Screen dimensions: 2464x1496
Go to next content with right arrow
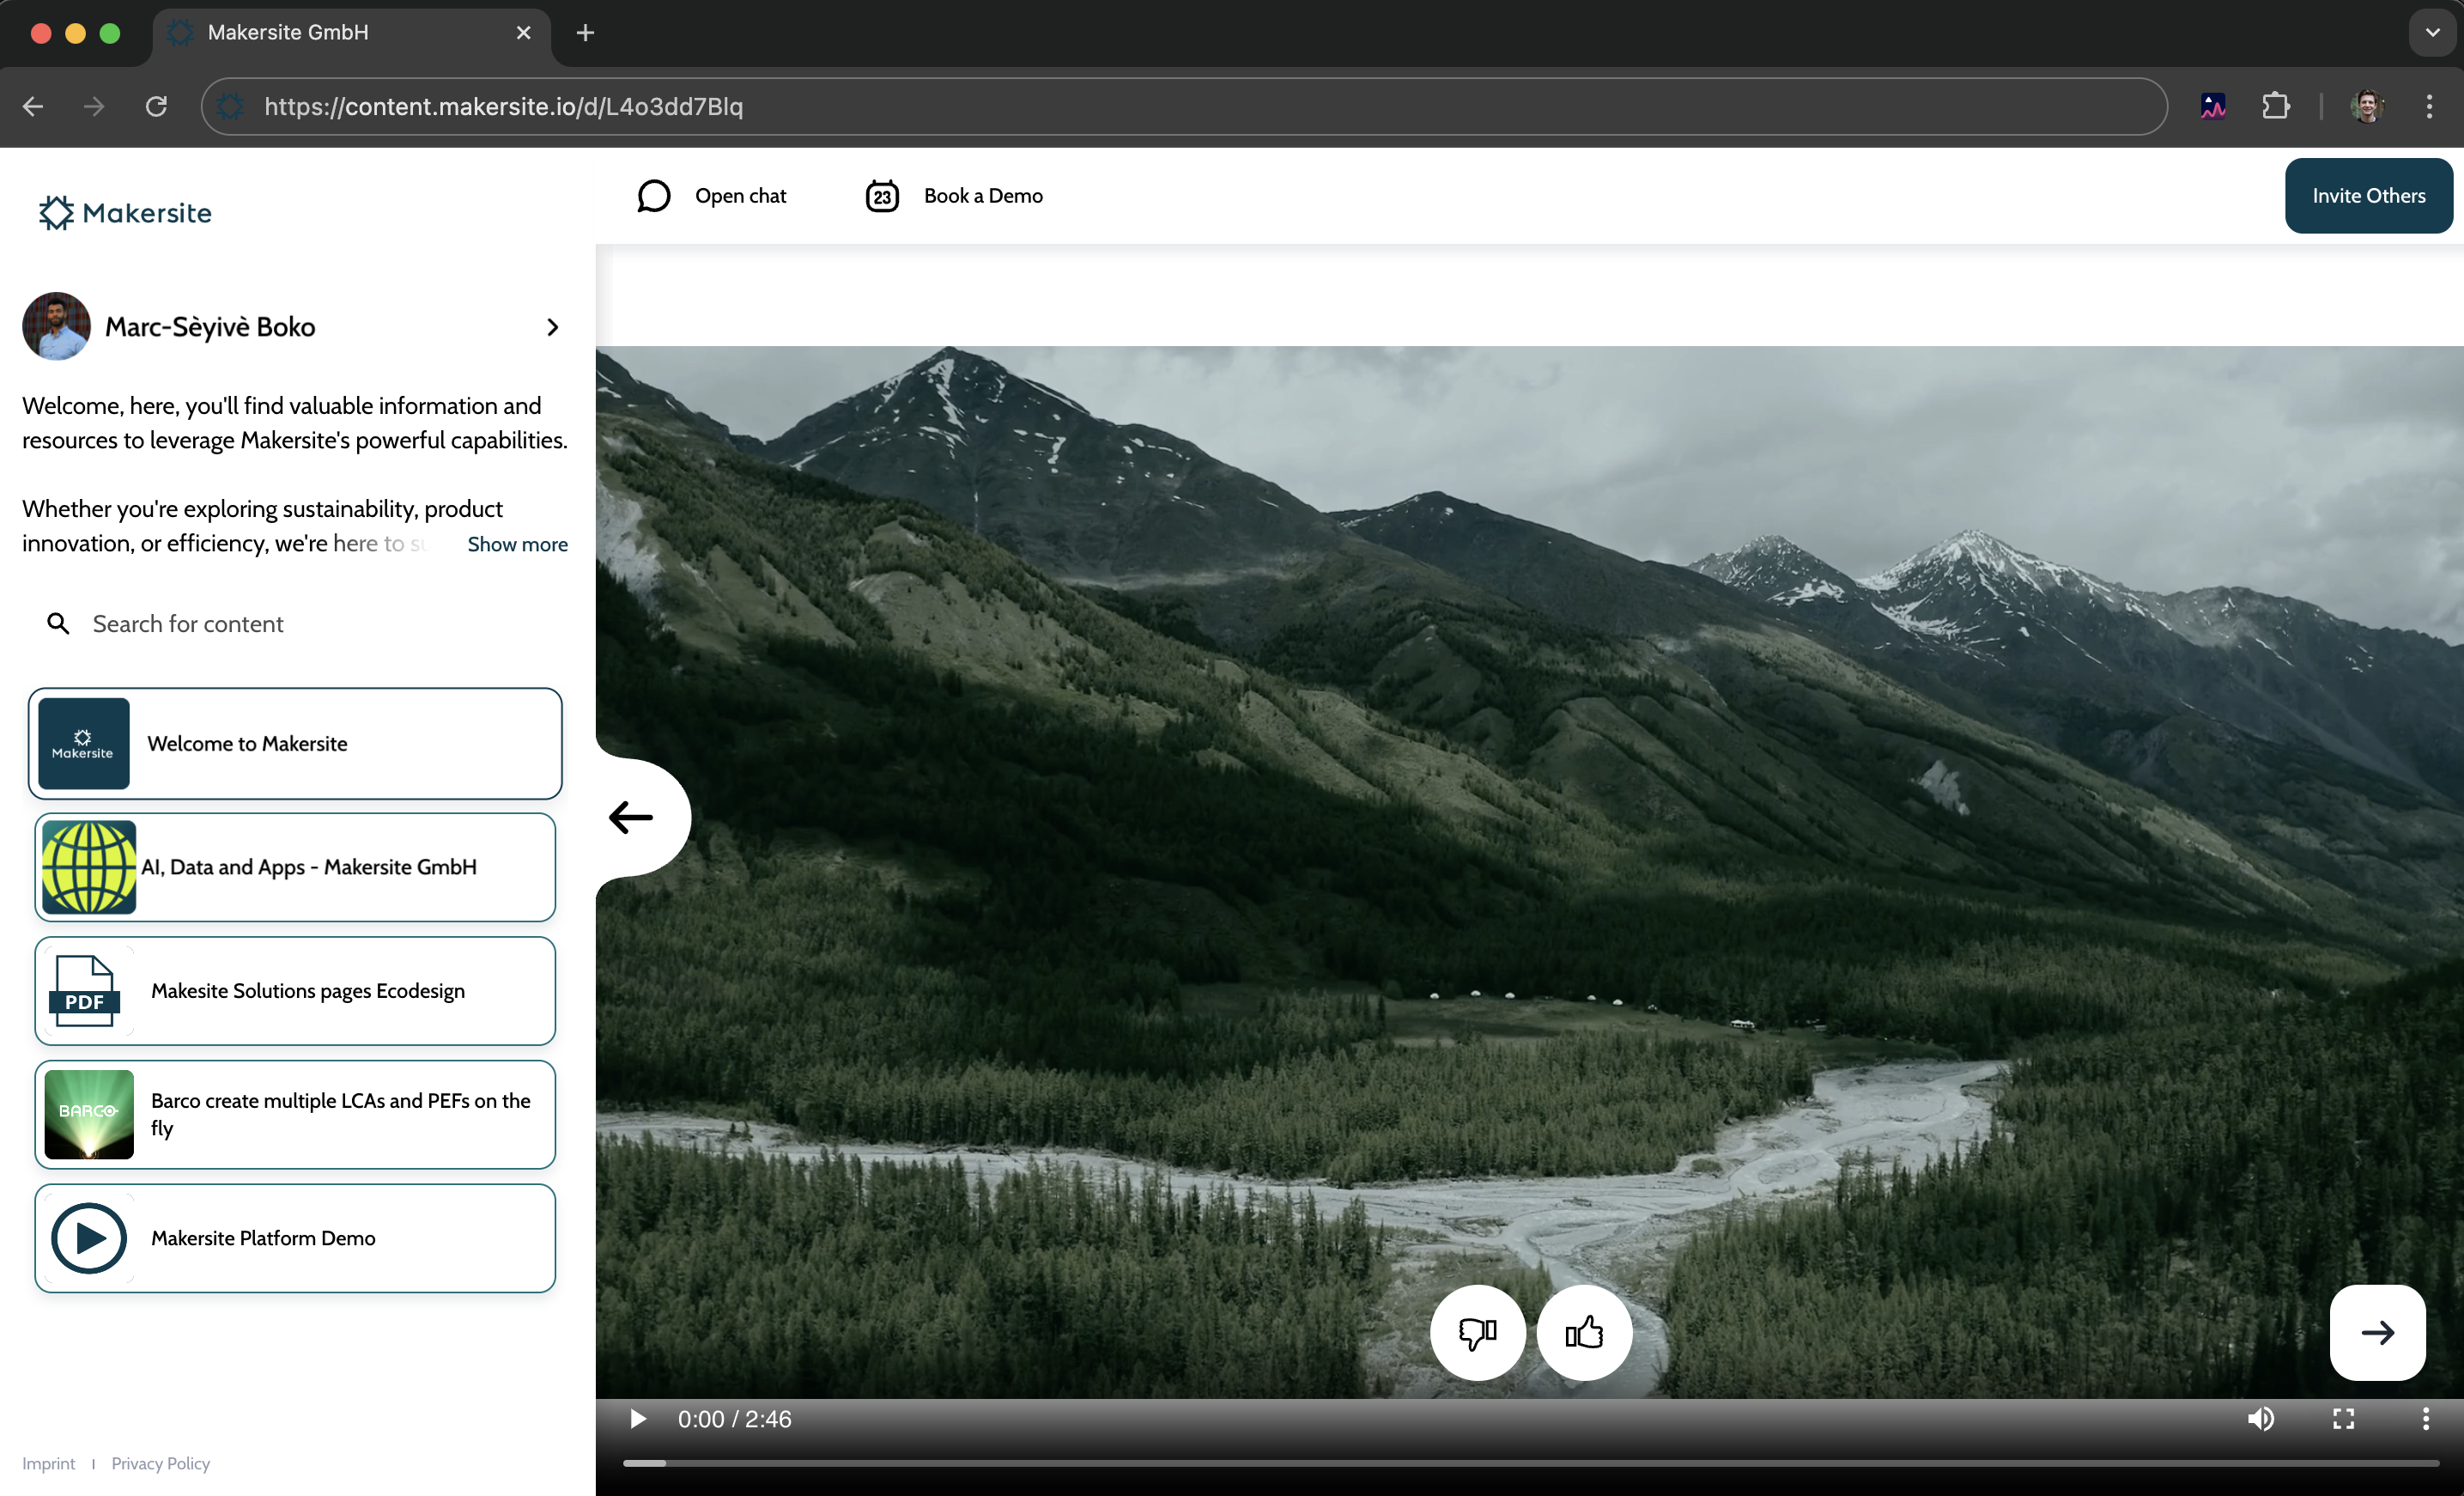click(2377, 1332)
